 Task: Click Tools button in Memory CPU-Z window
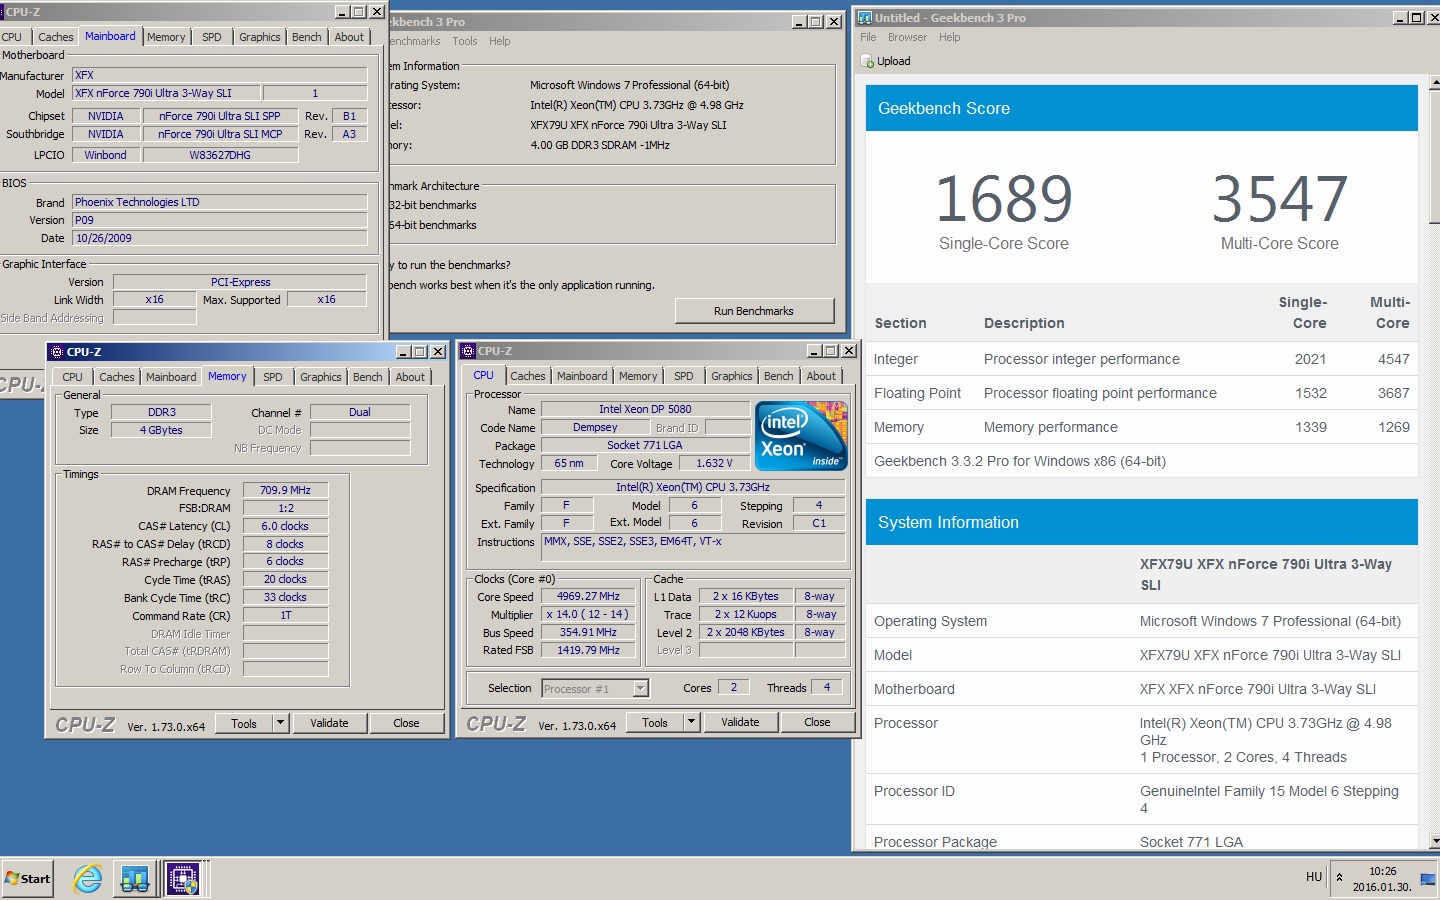[x=244, y=723]
